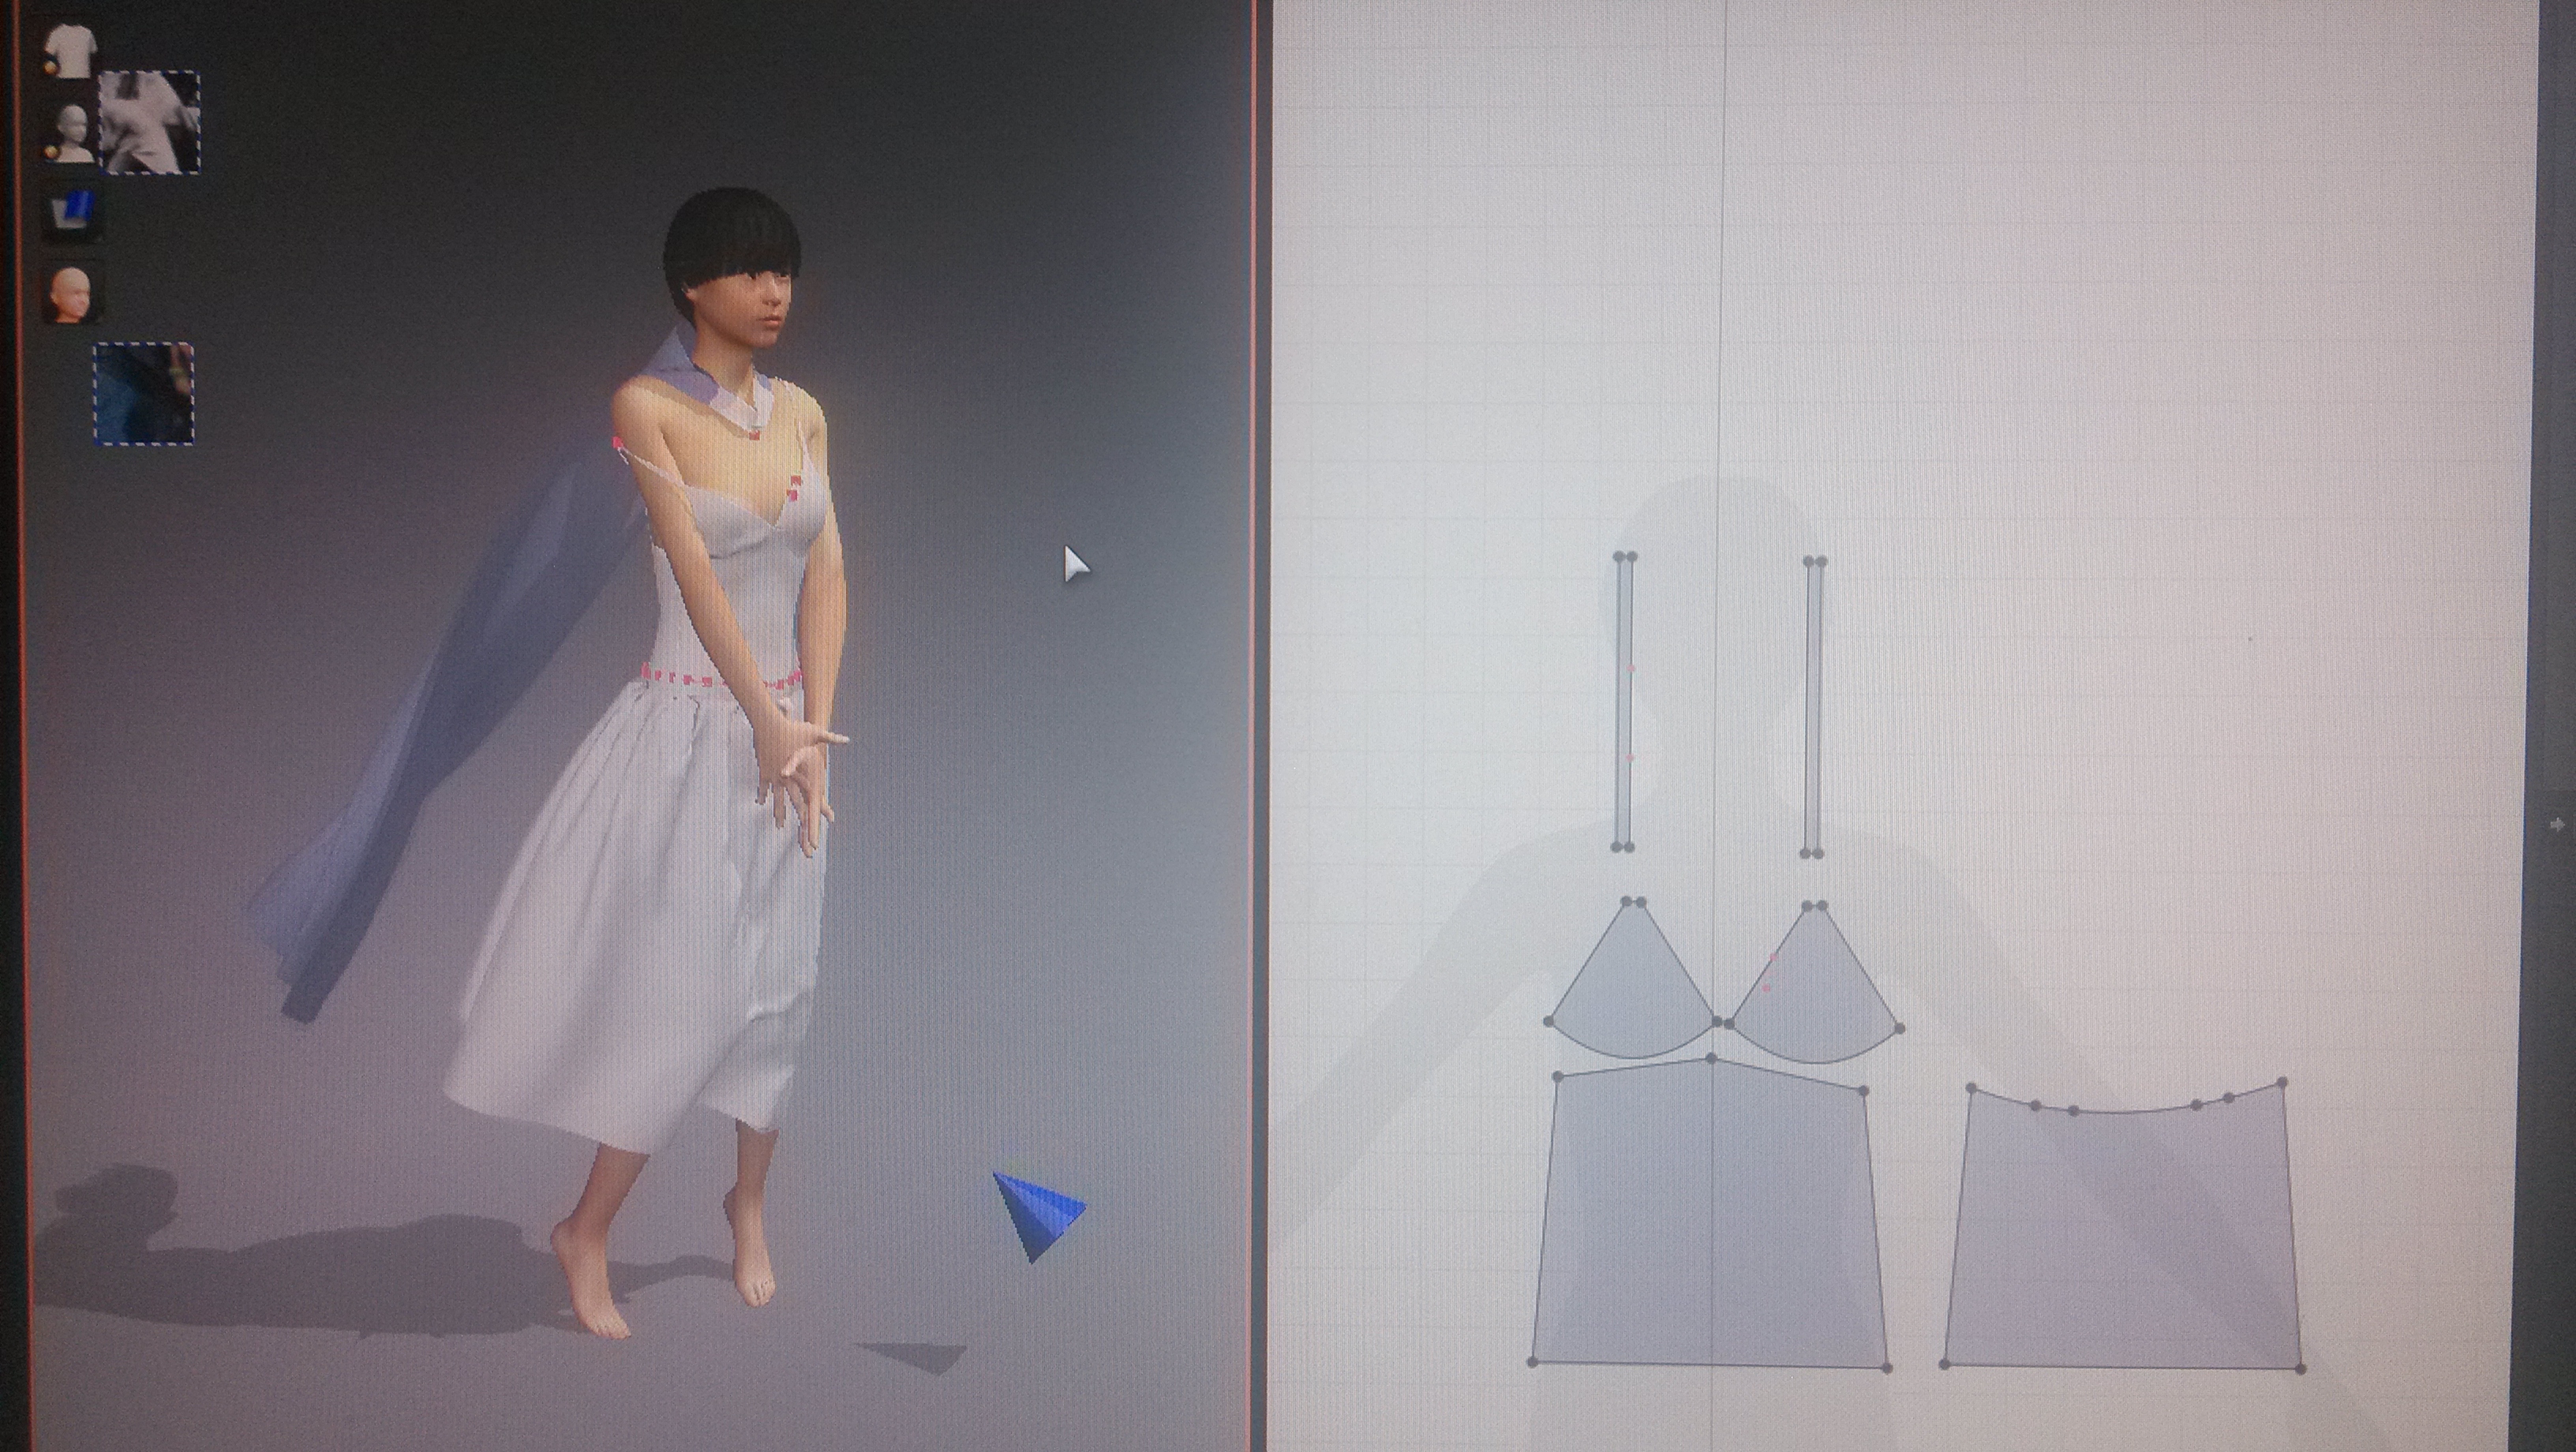
Task: Click the skin-toned avatar head icon
Action: [x=72, y=294]
